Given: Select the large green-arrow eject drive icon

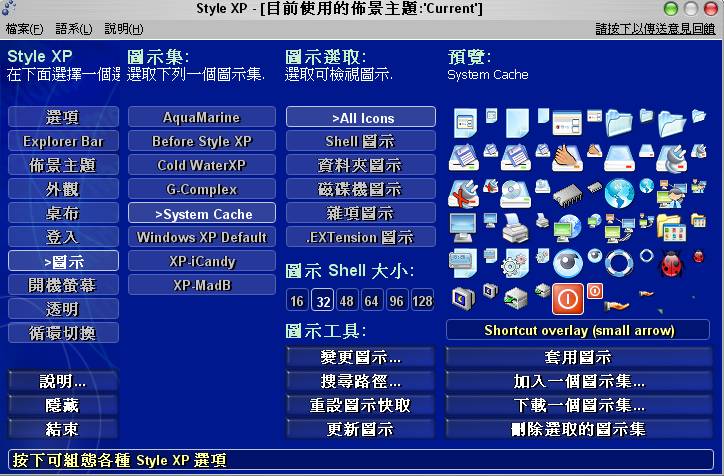Looking at the screenshot, I should (x=515, y=299).
